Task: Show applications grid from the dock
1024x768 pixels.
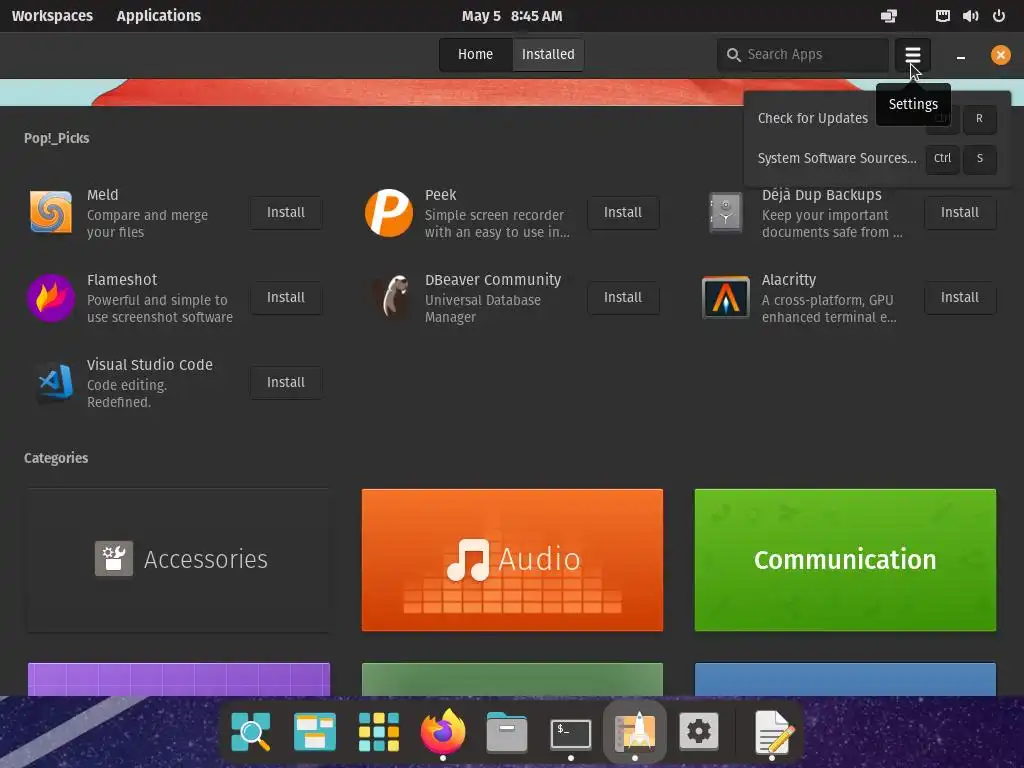Action: point(379,731)
